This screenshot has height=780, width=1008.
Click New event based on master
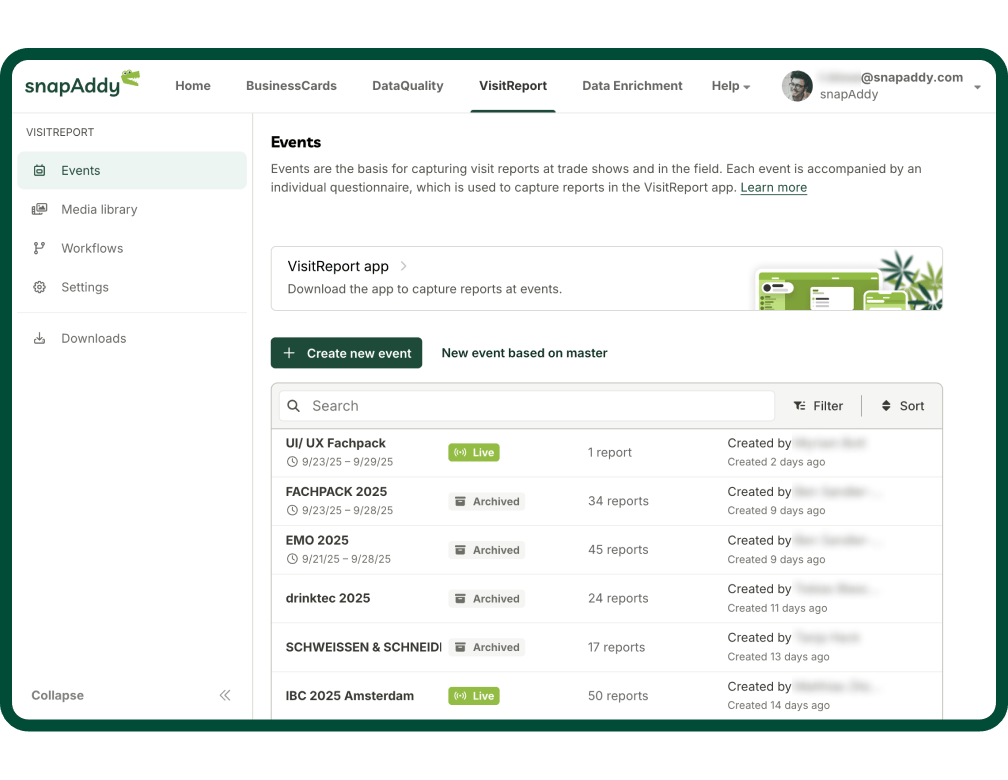click(x=524, y=353)
